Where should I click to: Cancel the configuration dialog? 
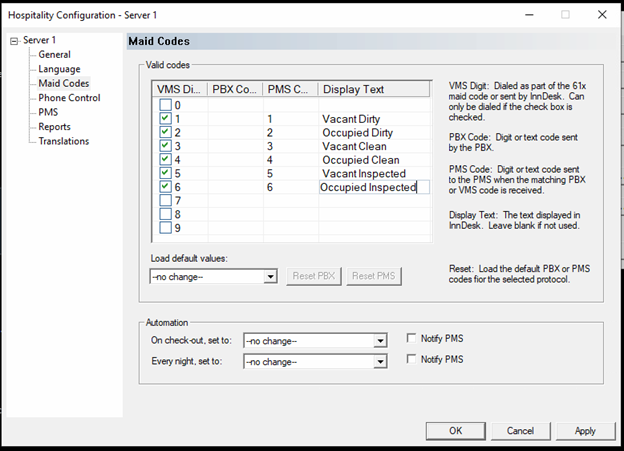520,431
